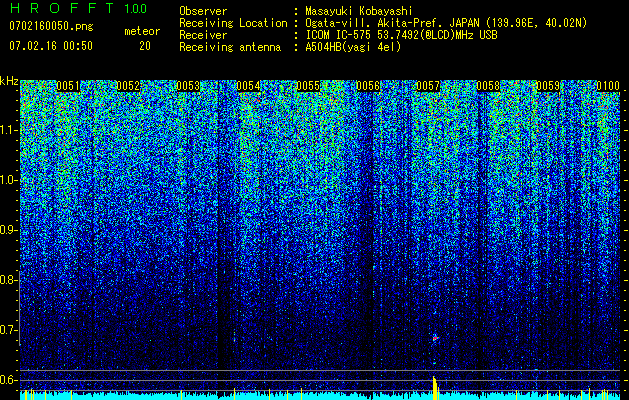Select the filename 0702160050.png
The width and height of the screenshot is (629, 400).
pyautogui.click(x=51, y=27)
